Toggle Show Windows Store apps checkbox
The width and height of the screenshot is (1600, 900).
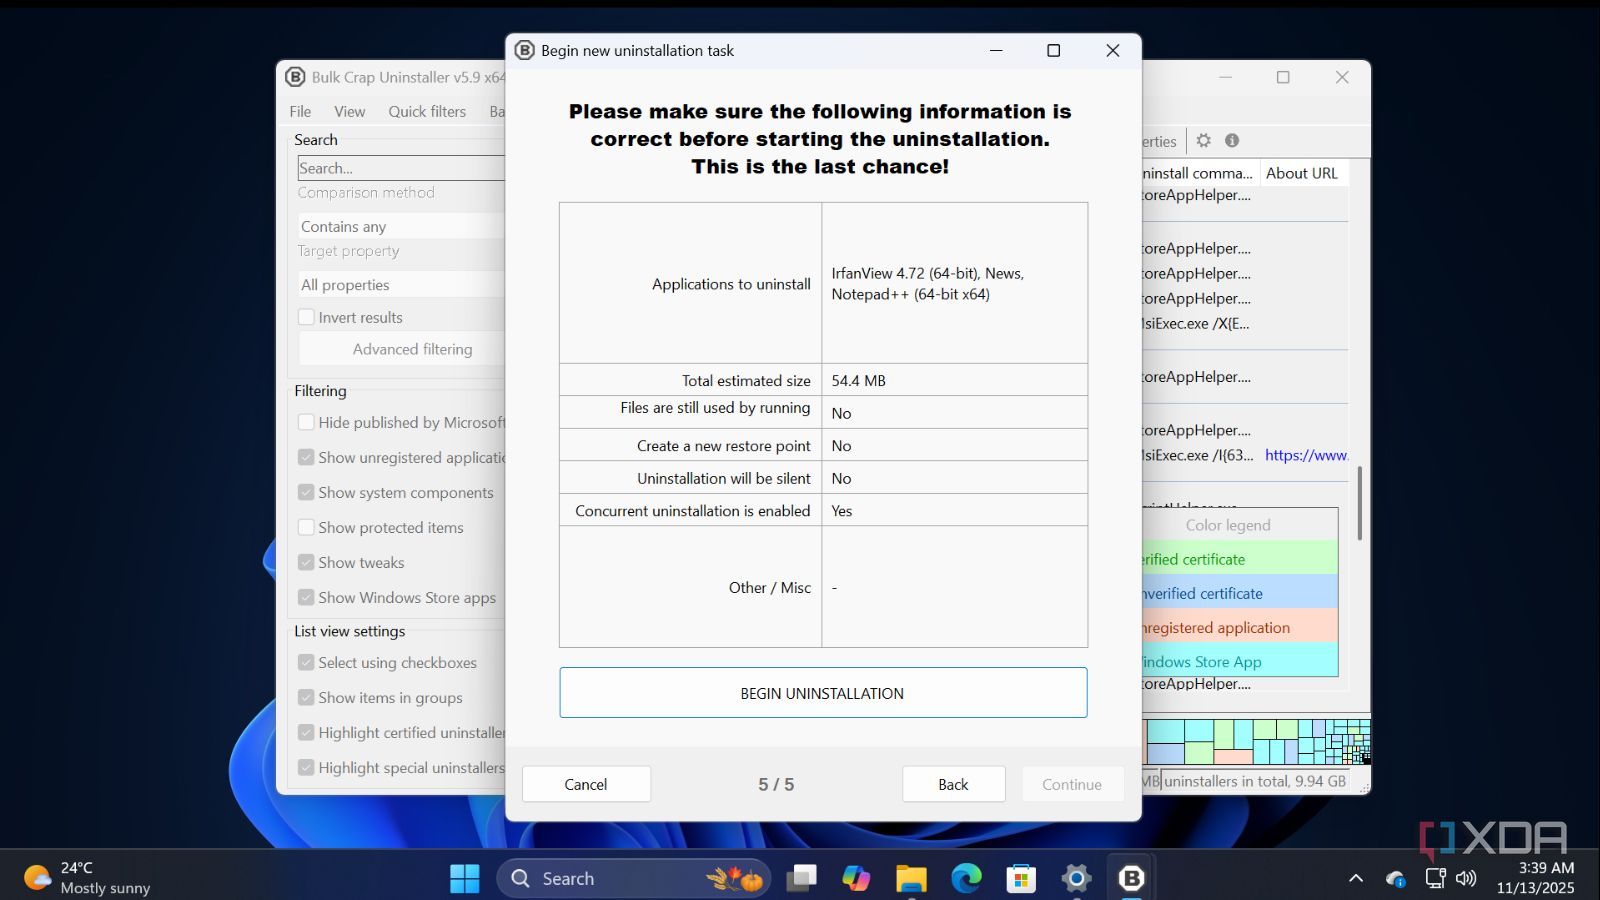pyautogui.click(x=307, y=597)
